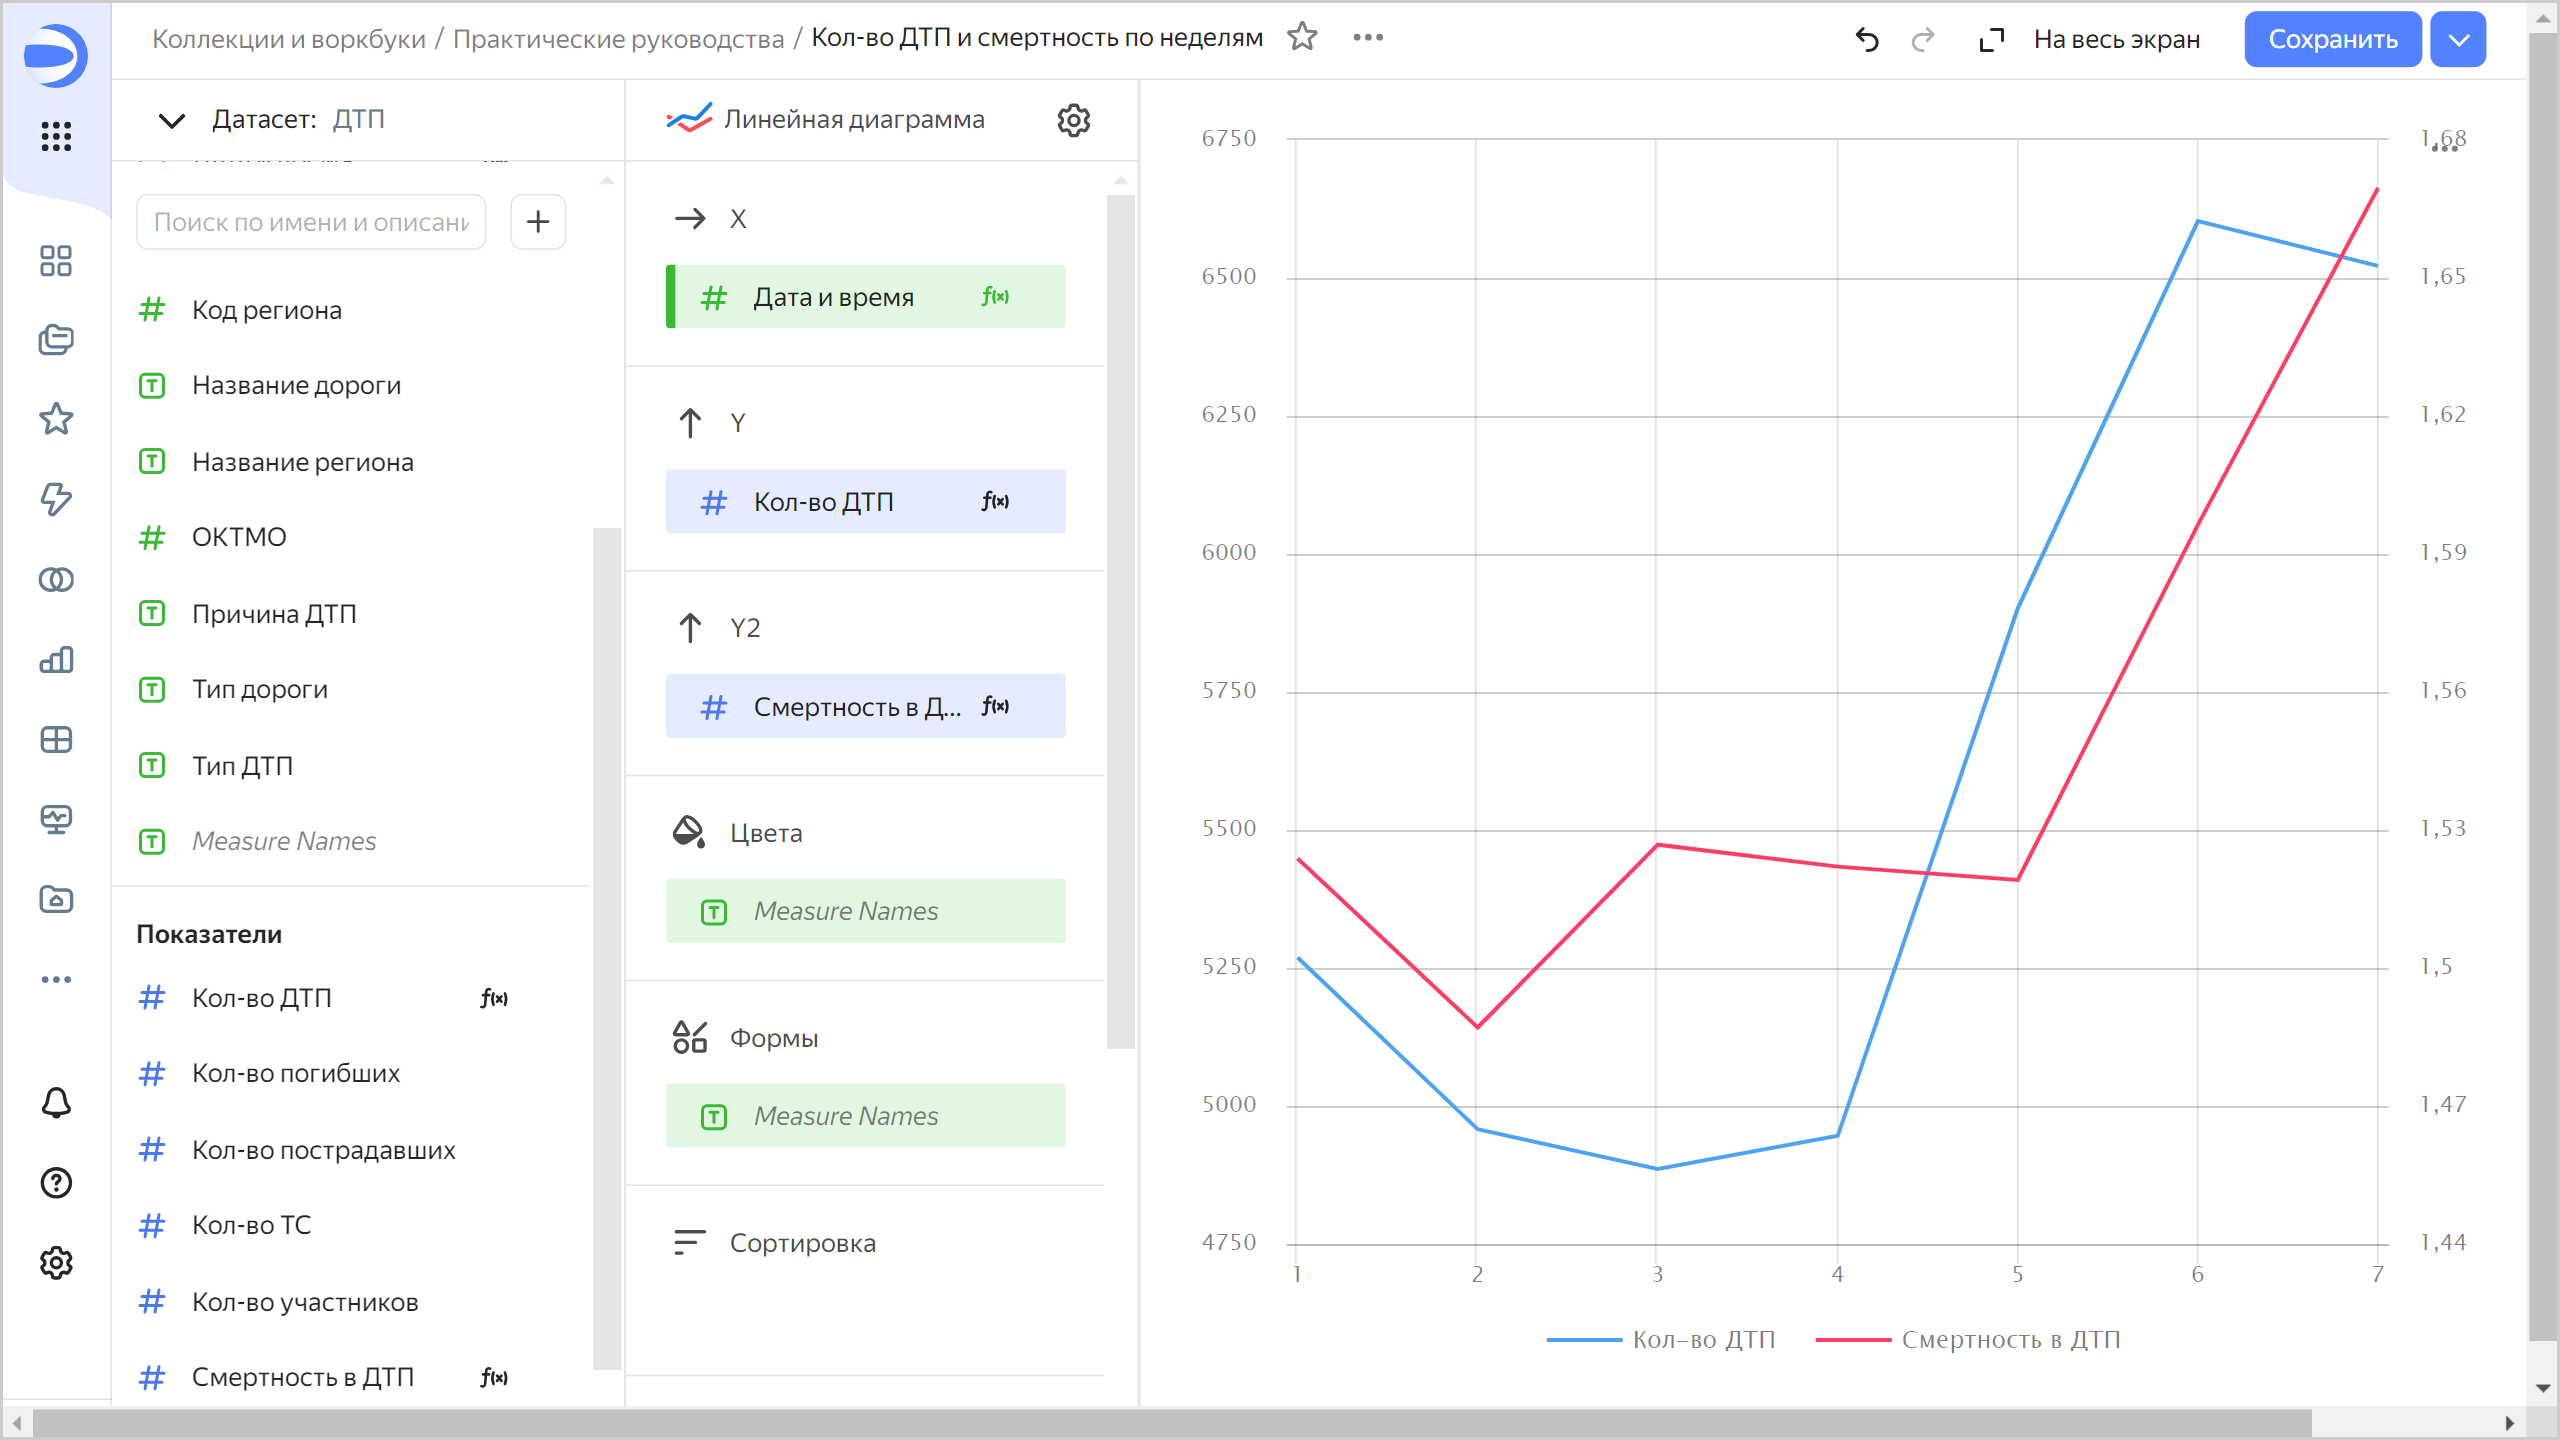2560x1440 pixels.
Task: Go to Коллекции и воркбуки breadcrumb
Action: (x=288, y=39)
